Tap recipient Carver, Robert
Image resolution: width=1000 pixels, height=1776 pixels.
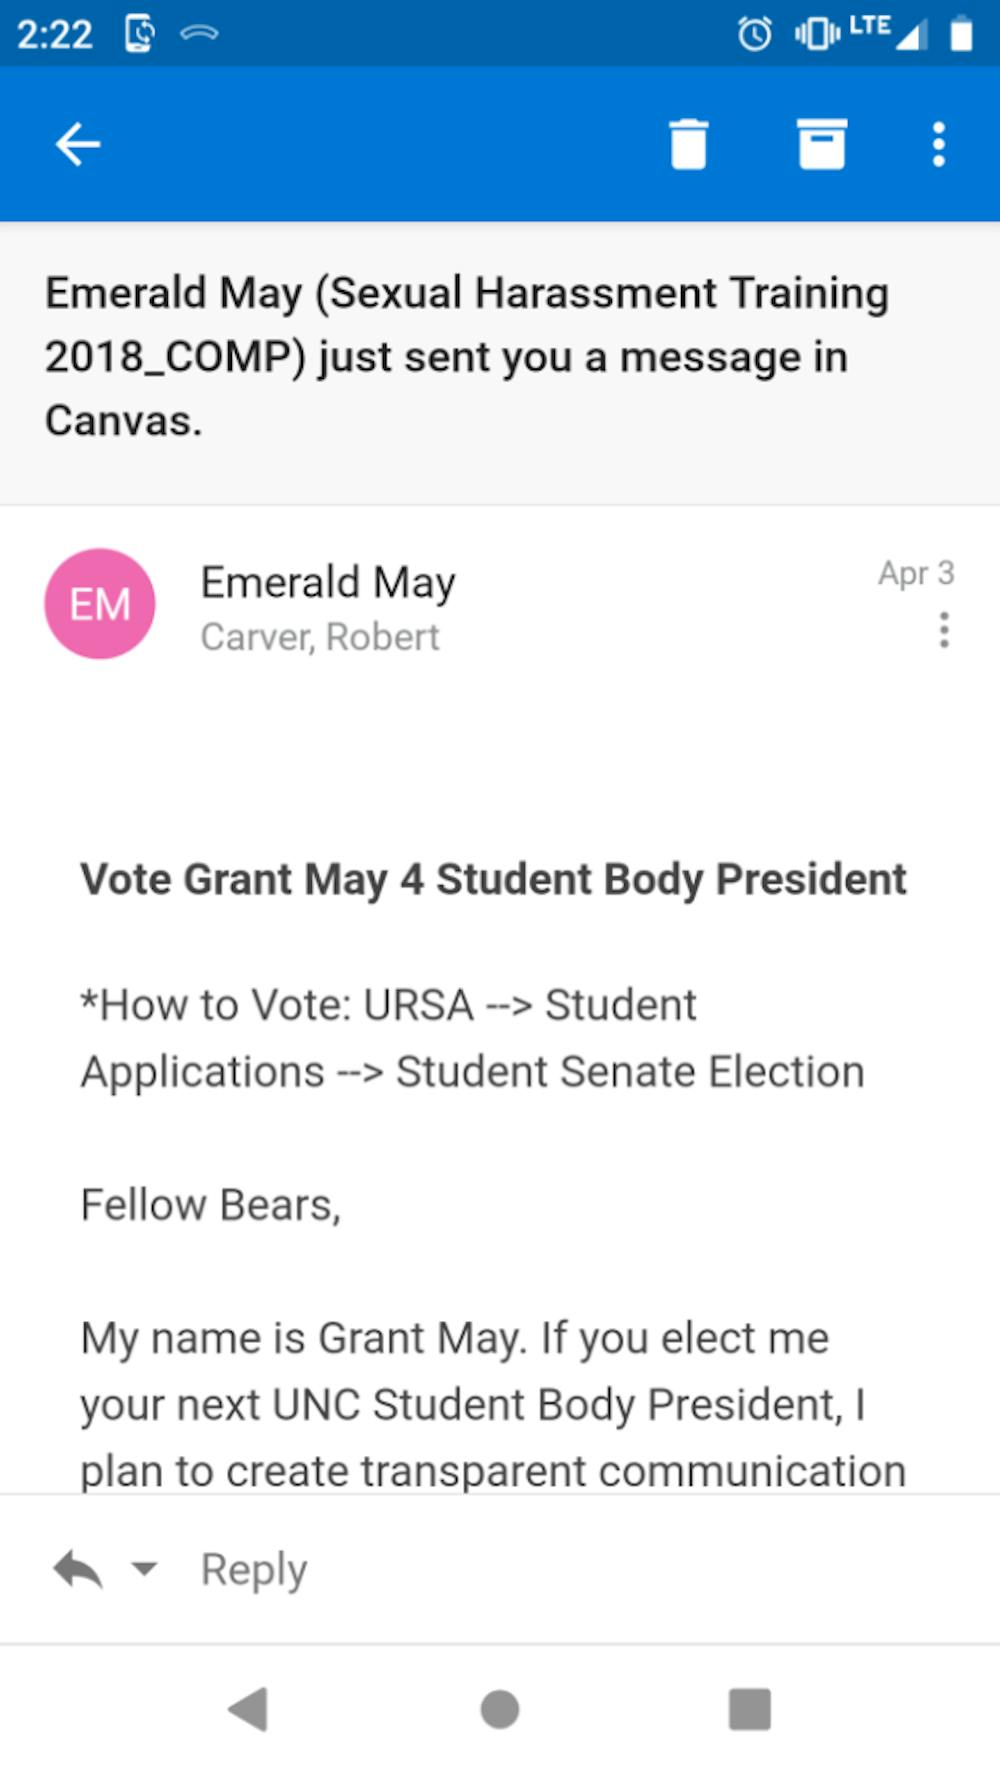pyautogui.click(x=320, y=637)
